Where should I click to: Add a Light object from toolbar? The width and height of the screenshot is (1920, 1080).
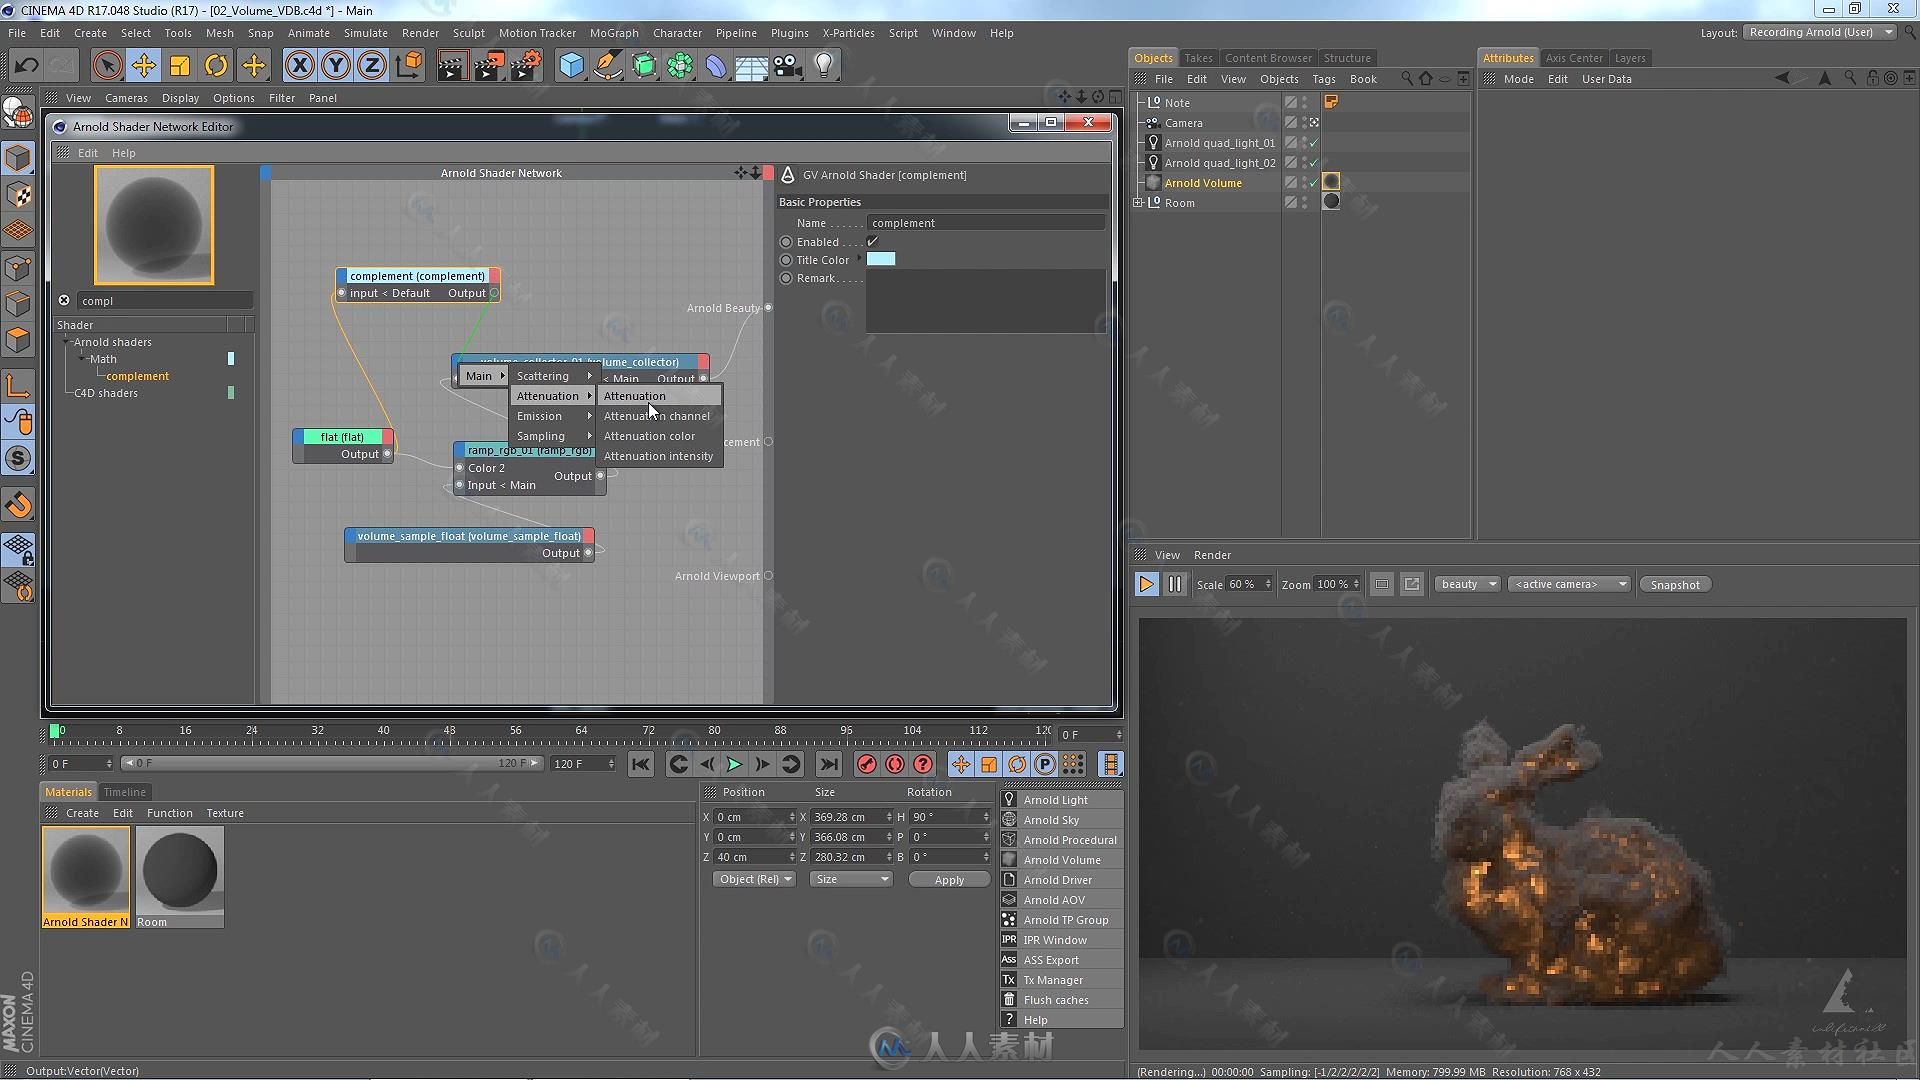pyautogui.click(x=824, y=66)
